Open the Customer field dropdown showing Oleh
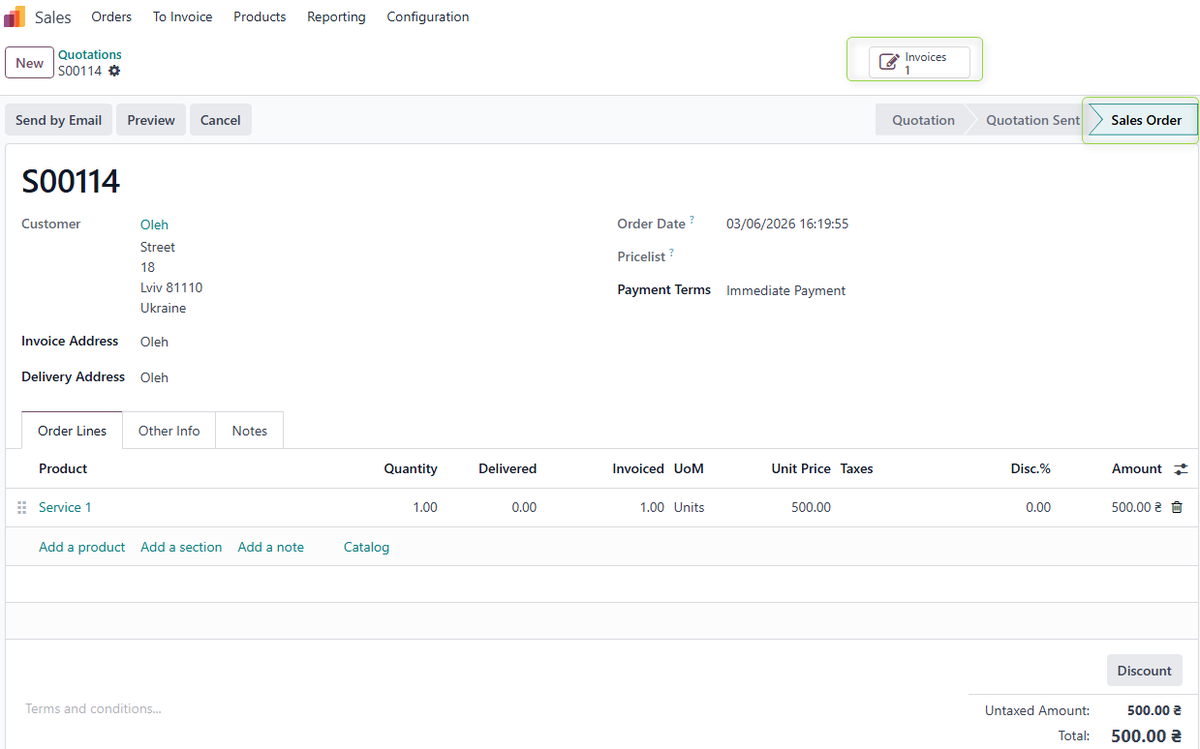Image resolution: width=1200 pixels, height=749 pixels. pos(154,224)
